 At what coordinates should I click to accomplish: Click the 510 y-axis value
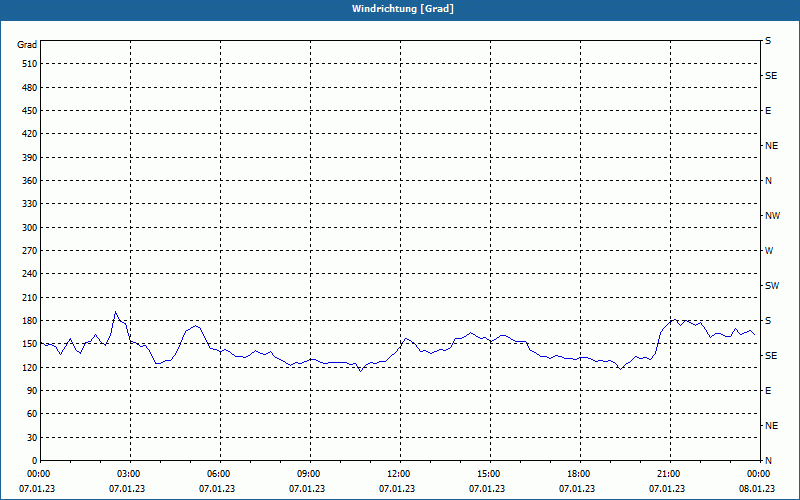[x=30, y=64]
